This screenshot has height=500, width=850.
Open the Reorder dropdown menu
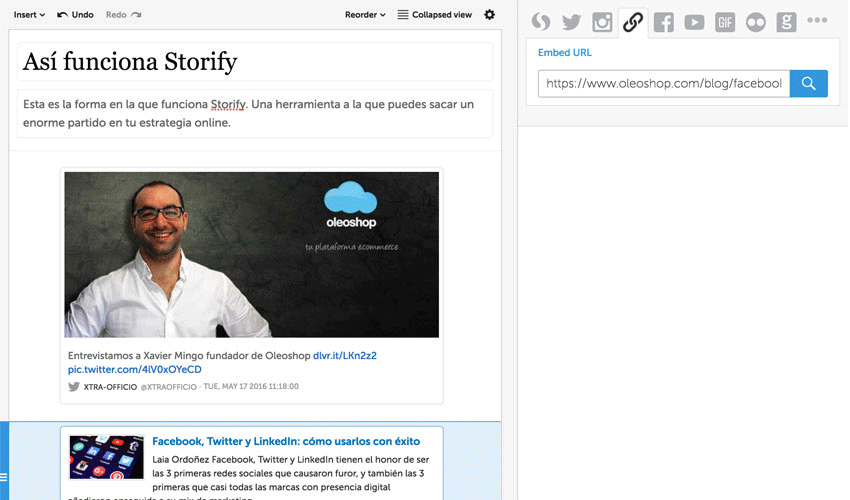click(x=365, y=15)
